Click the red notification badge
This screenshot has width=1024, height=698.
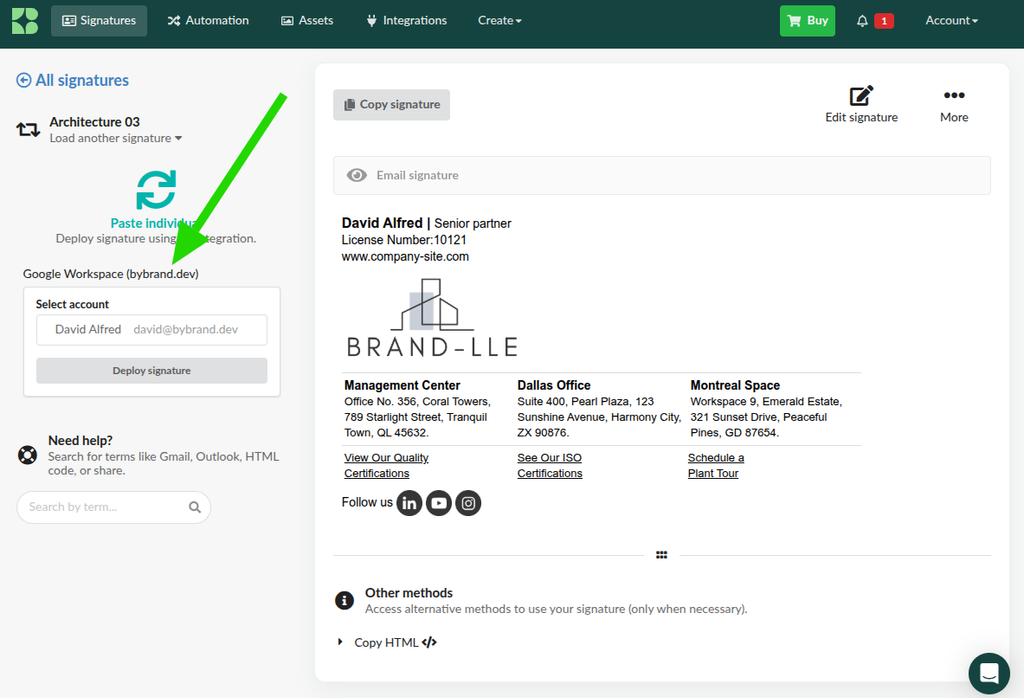click(884, 21)
